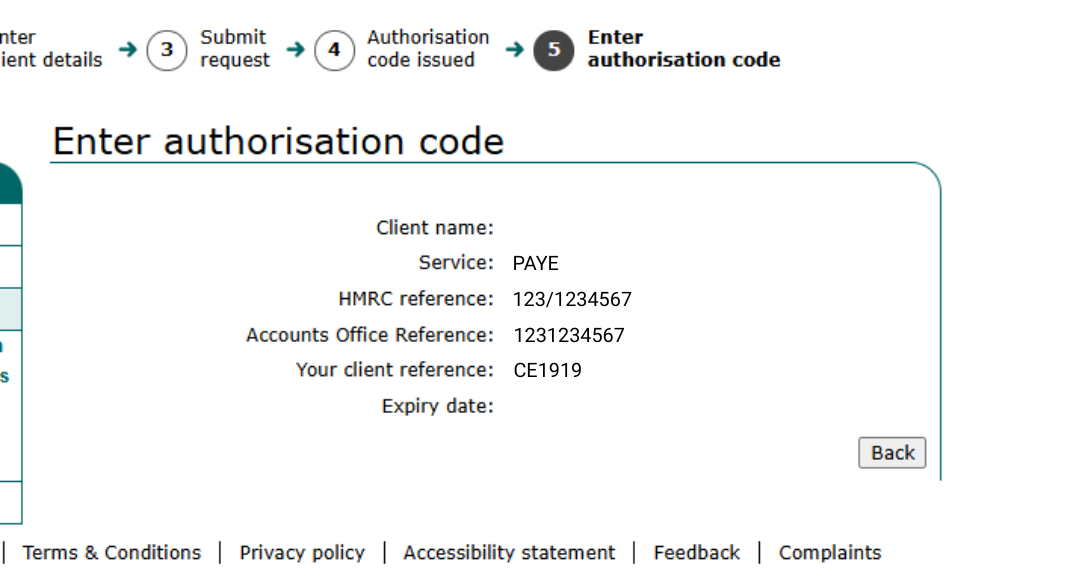The height and width of the screenshot is (585, 1080).
Task: Select the bold 'Enter authorisation code' step label
Action: tap(683, 49)
